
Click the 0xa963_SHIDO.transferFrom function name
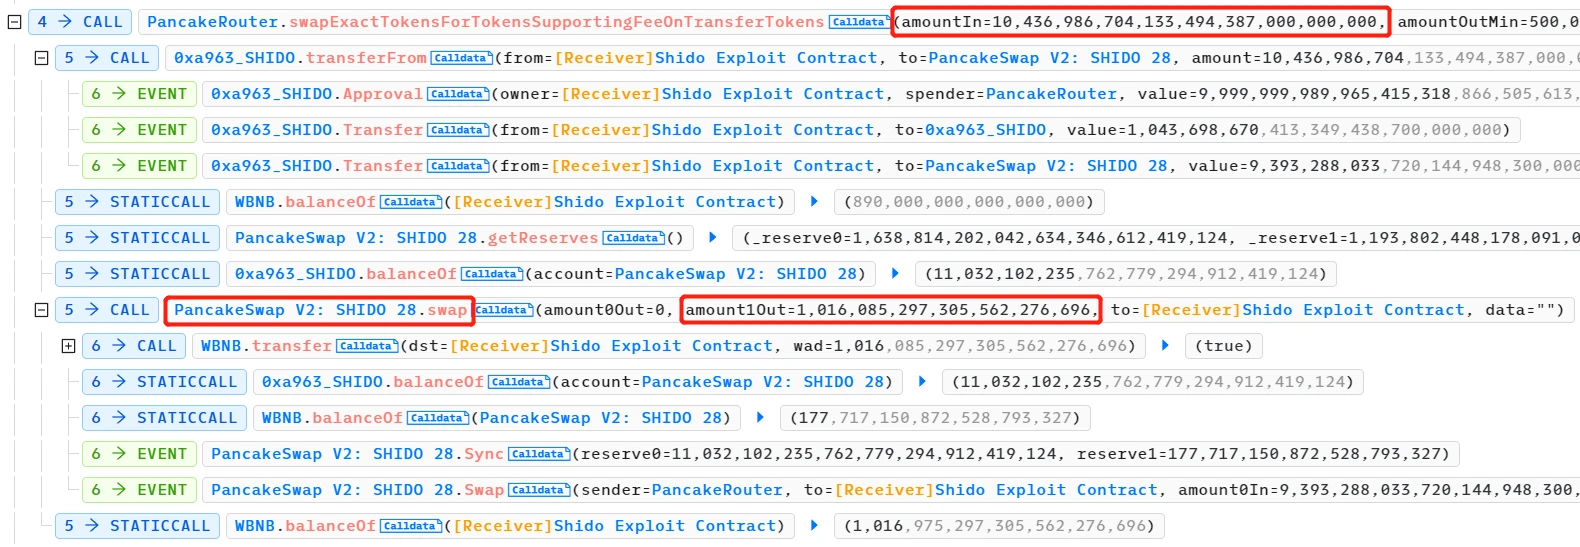click(x=366, y=58)
